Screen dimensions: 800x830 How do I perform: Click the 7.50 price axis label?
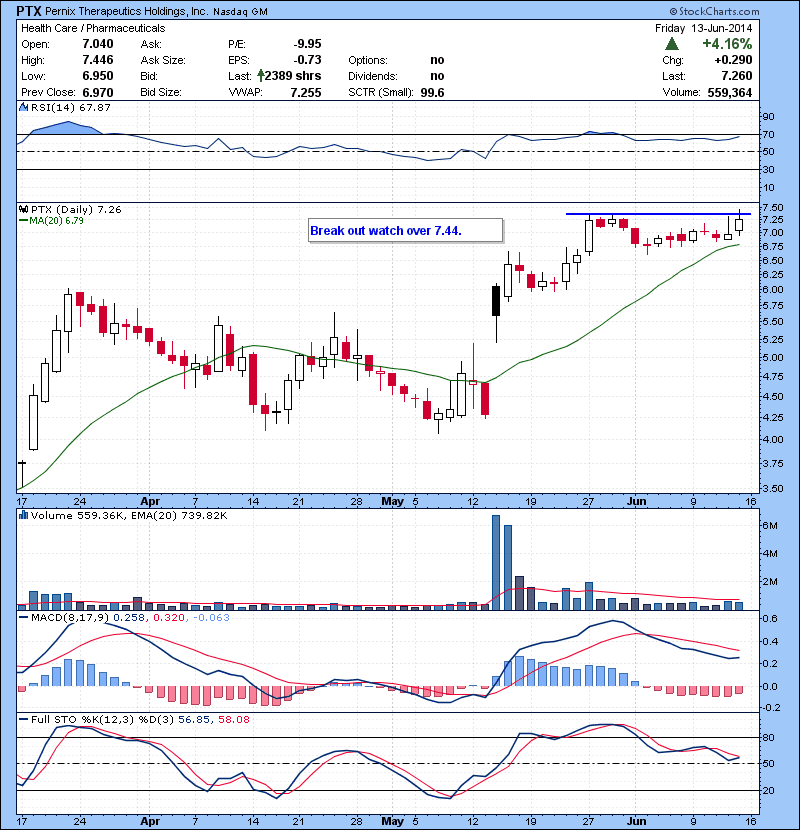(771, 207)
